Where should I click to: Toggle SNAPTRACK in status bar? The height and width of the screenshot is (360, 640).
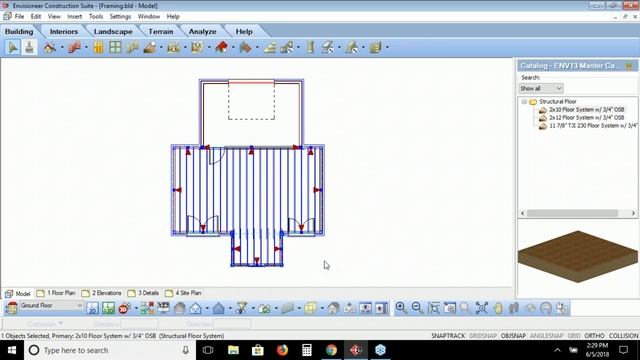[448, 336]
